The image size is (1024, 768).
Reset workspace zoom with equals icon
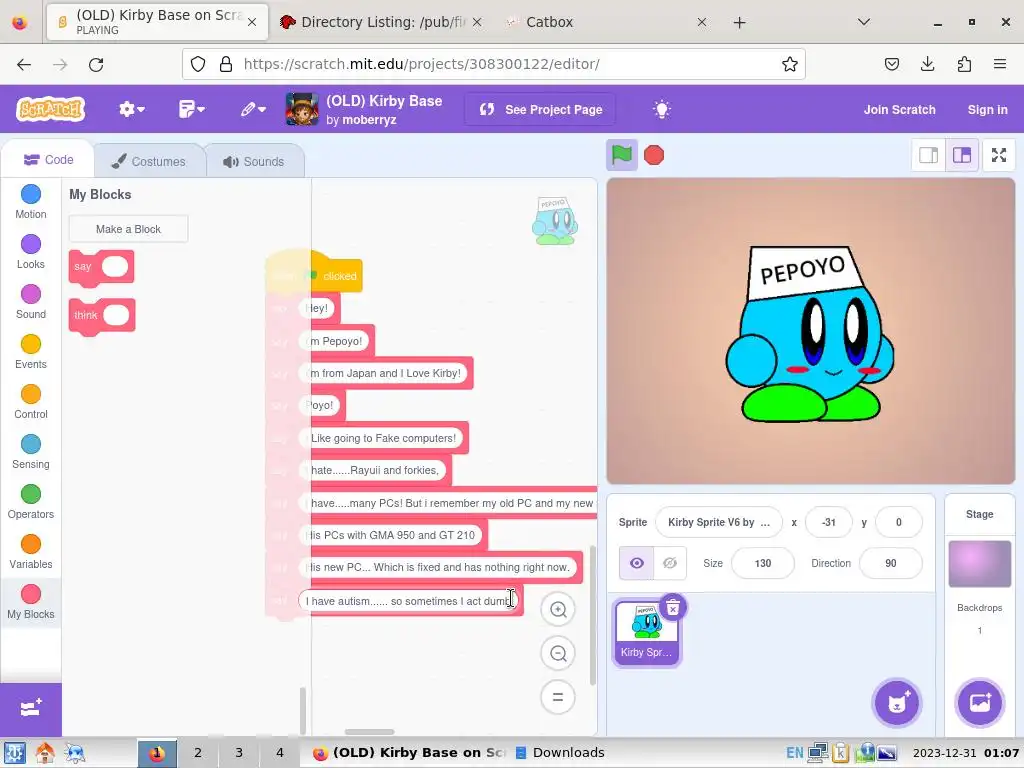[558, 697]
